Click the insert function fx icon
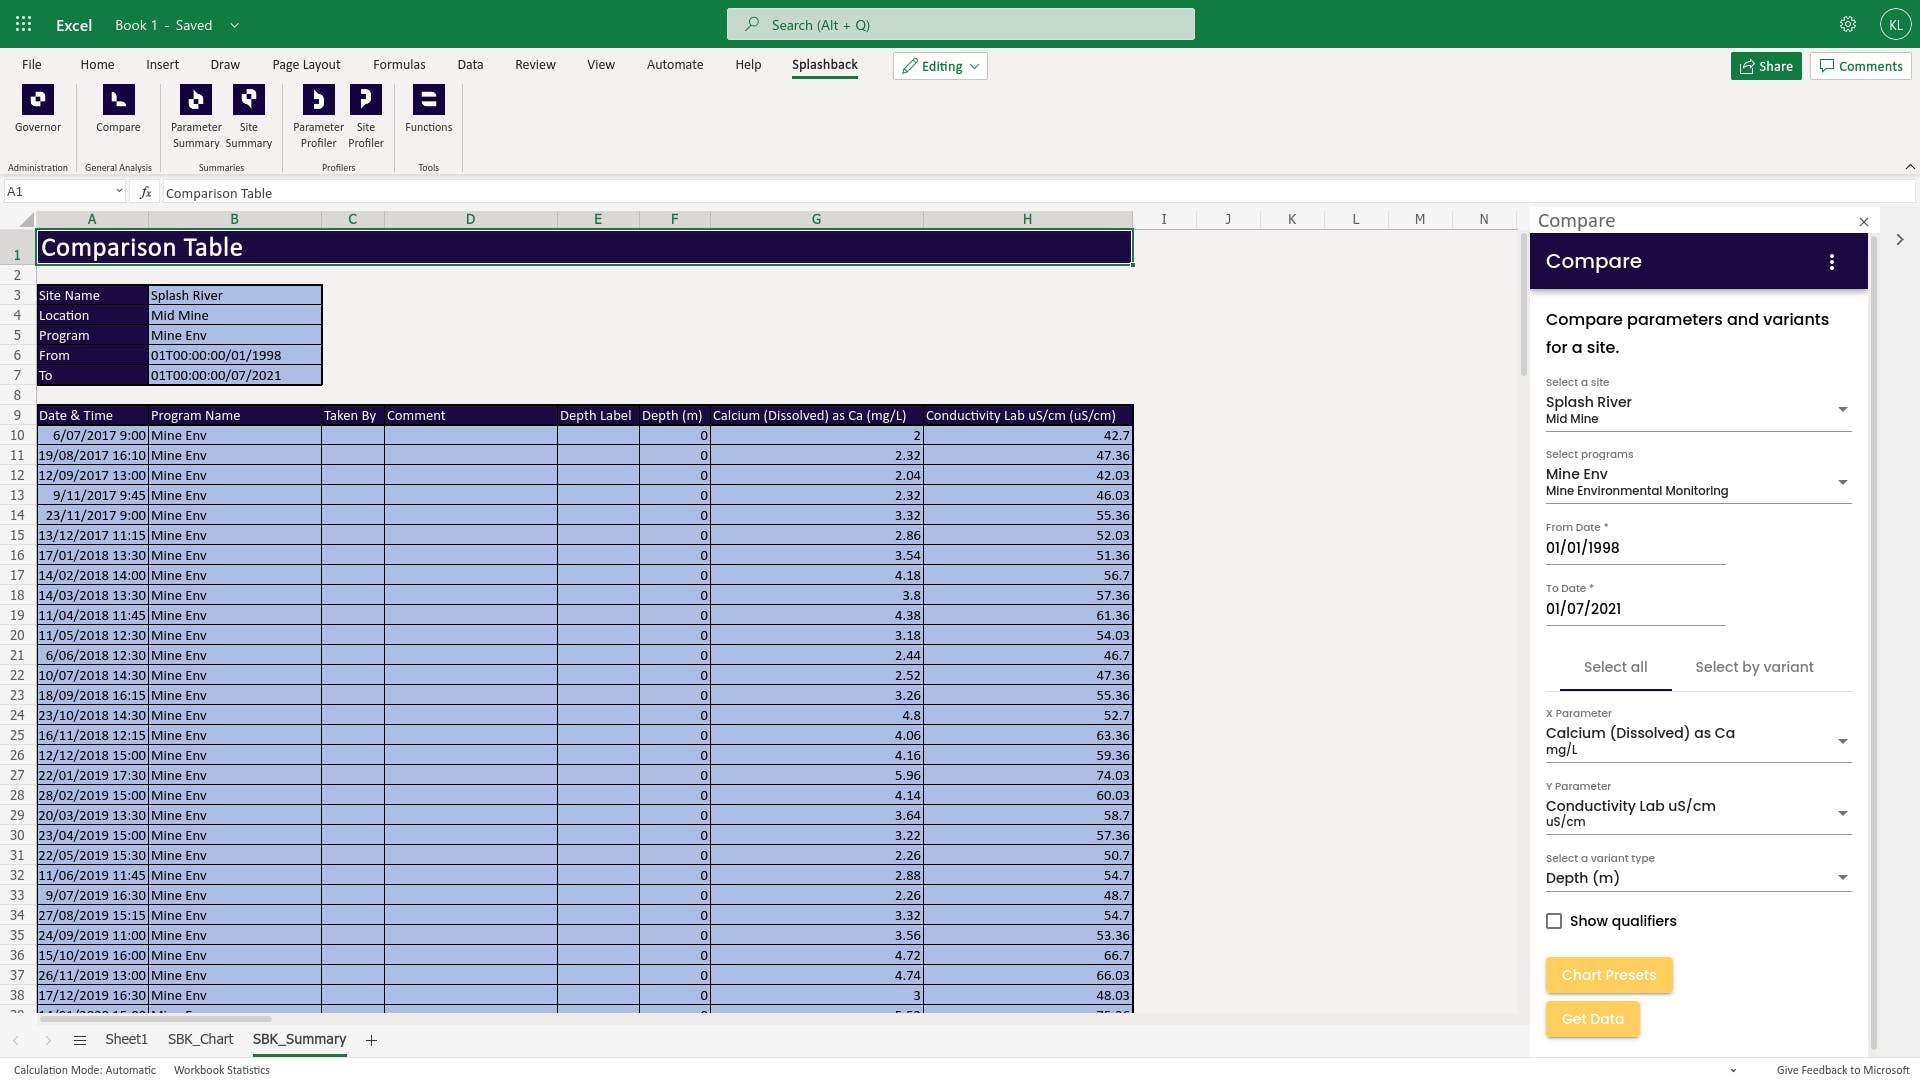The width and height of the screenshot is (1920, 1080). [x=146, y=192]
